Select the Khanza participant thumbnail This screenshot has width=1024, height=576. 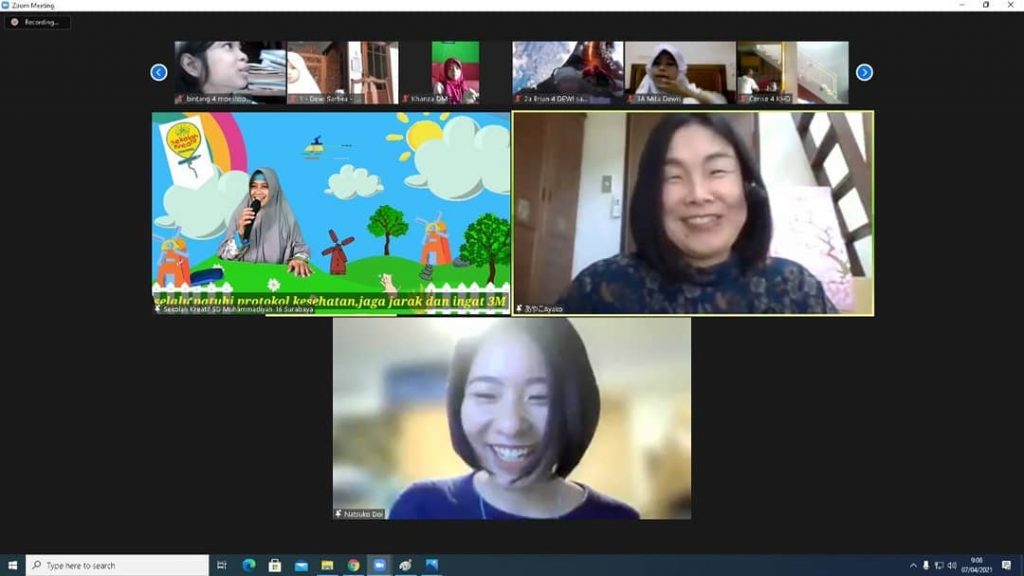[x=455, y=72]
